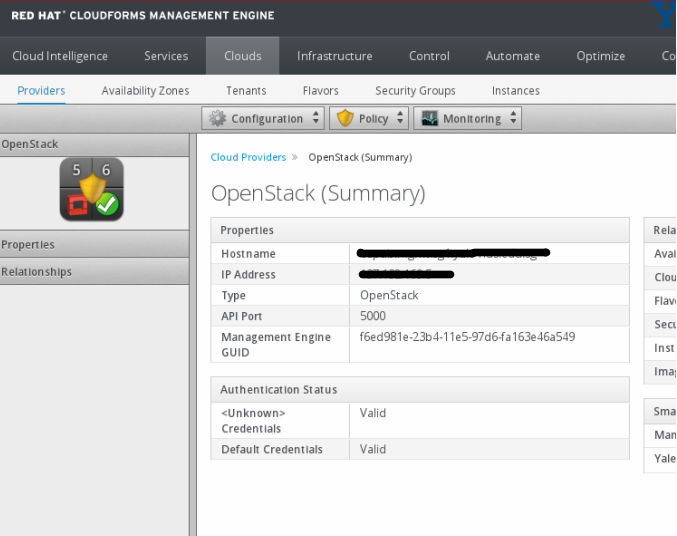
Task: Click the Policy shield icon
Action: (x=345, y=118)
